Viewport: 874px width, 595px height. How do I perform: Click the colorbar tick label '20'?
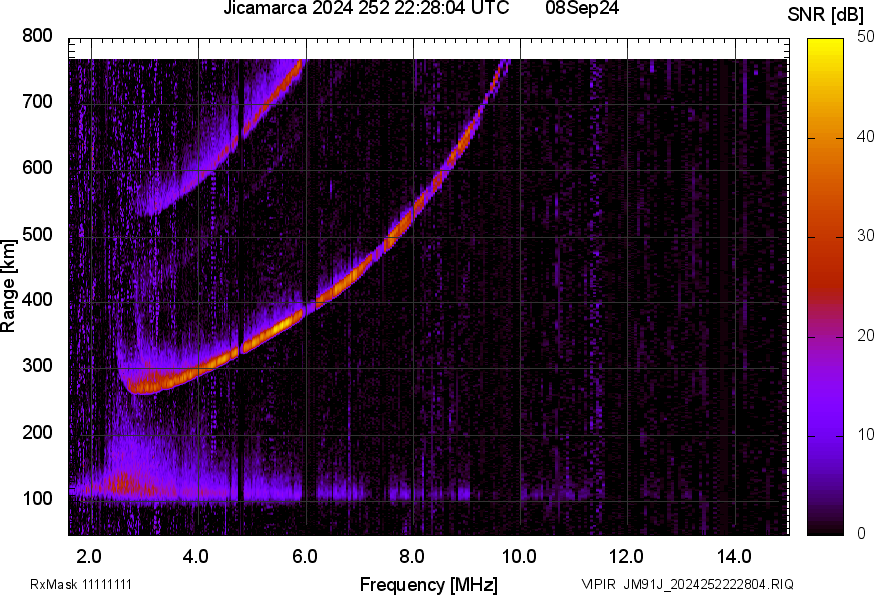coord(865,336)
